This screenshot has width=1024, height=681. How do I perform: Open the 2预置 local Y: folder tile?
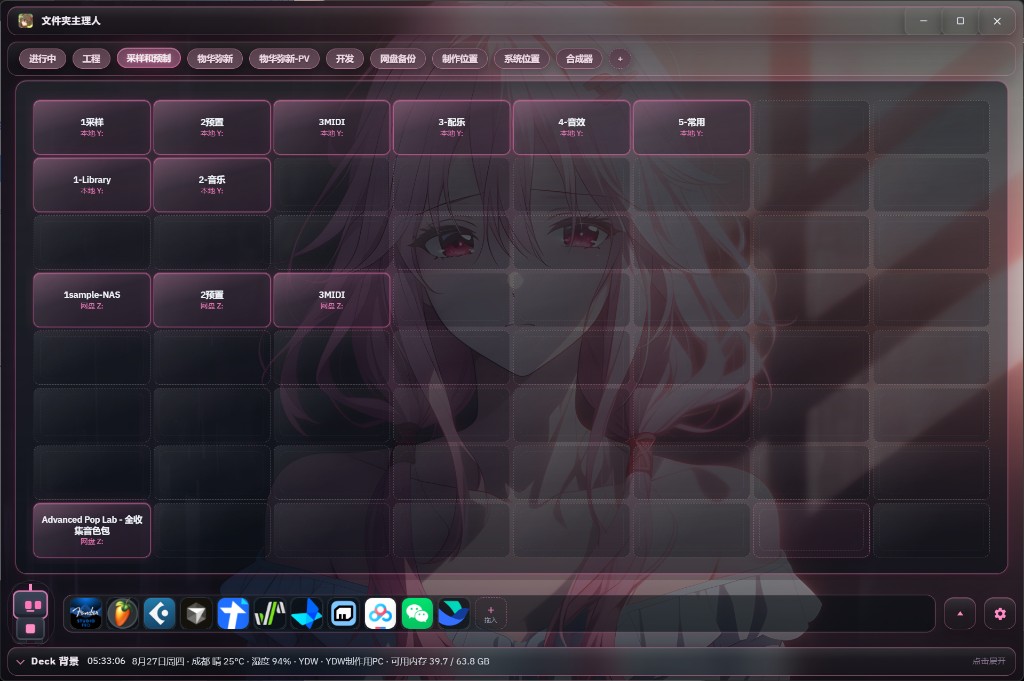tap(212, 127)
